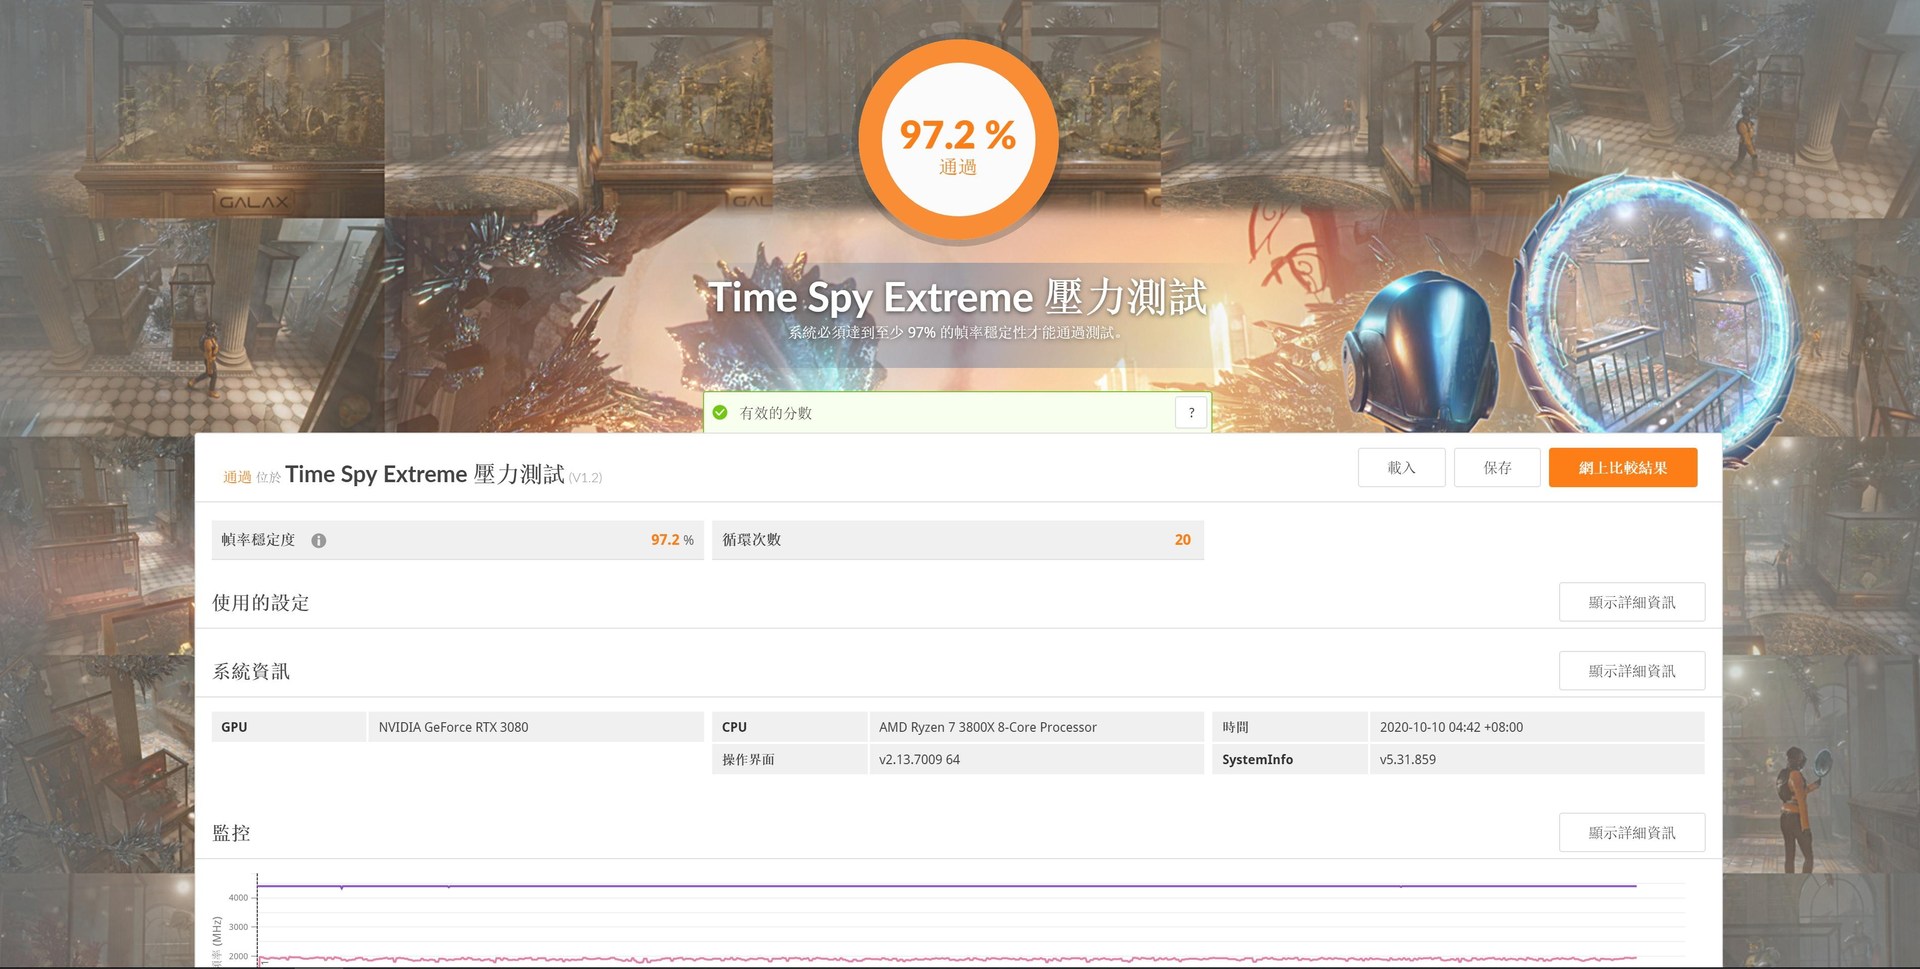
Task: Show details for the 系統資訊 section
Action: [x=1632, y=671]
